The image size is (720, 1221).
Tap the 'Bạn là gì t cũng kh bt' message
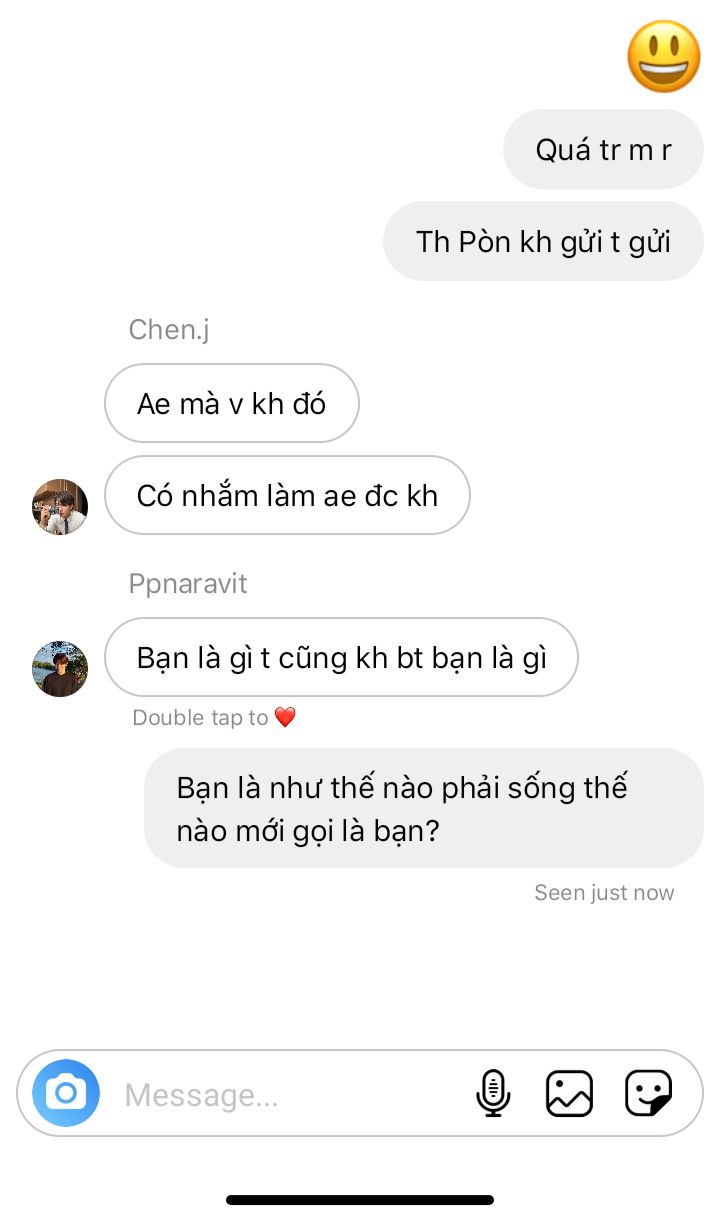341,657
